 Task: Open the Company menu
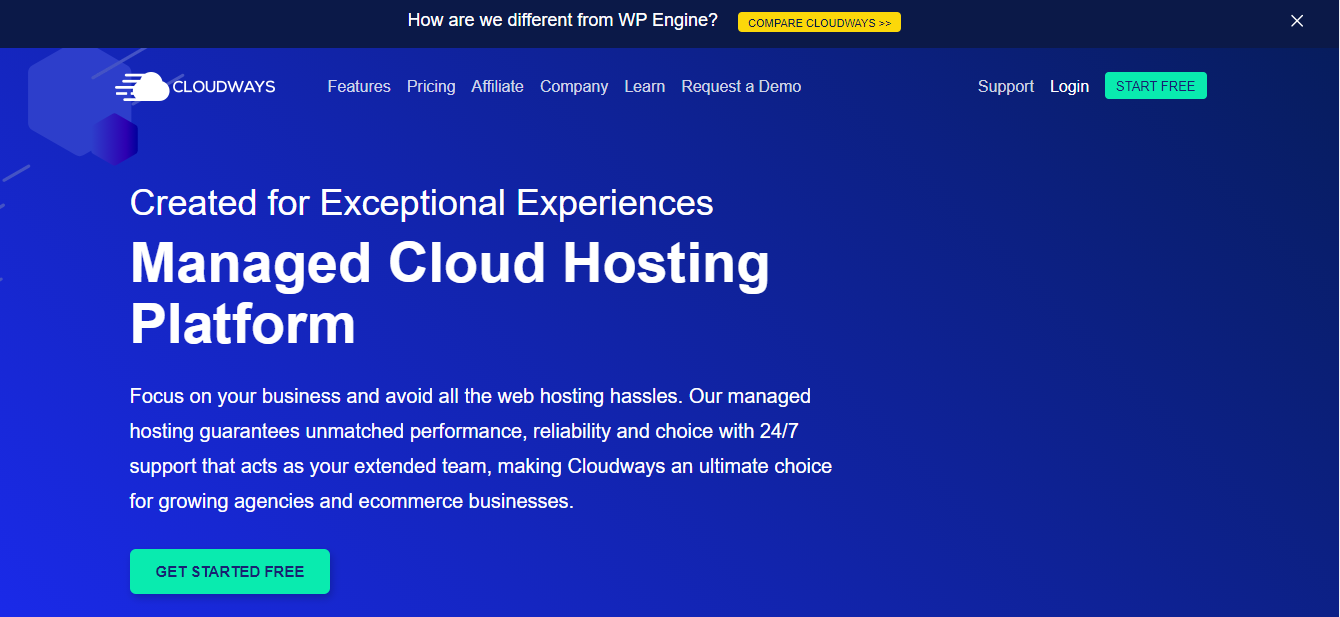click(574, 87)
